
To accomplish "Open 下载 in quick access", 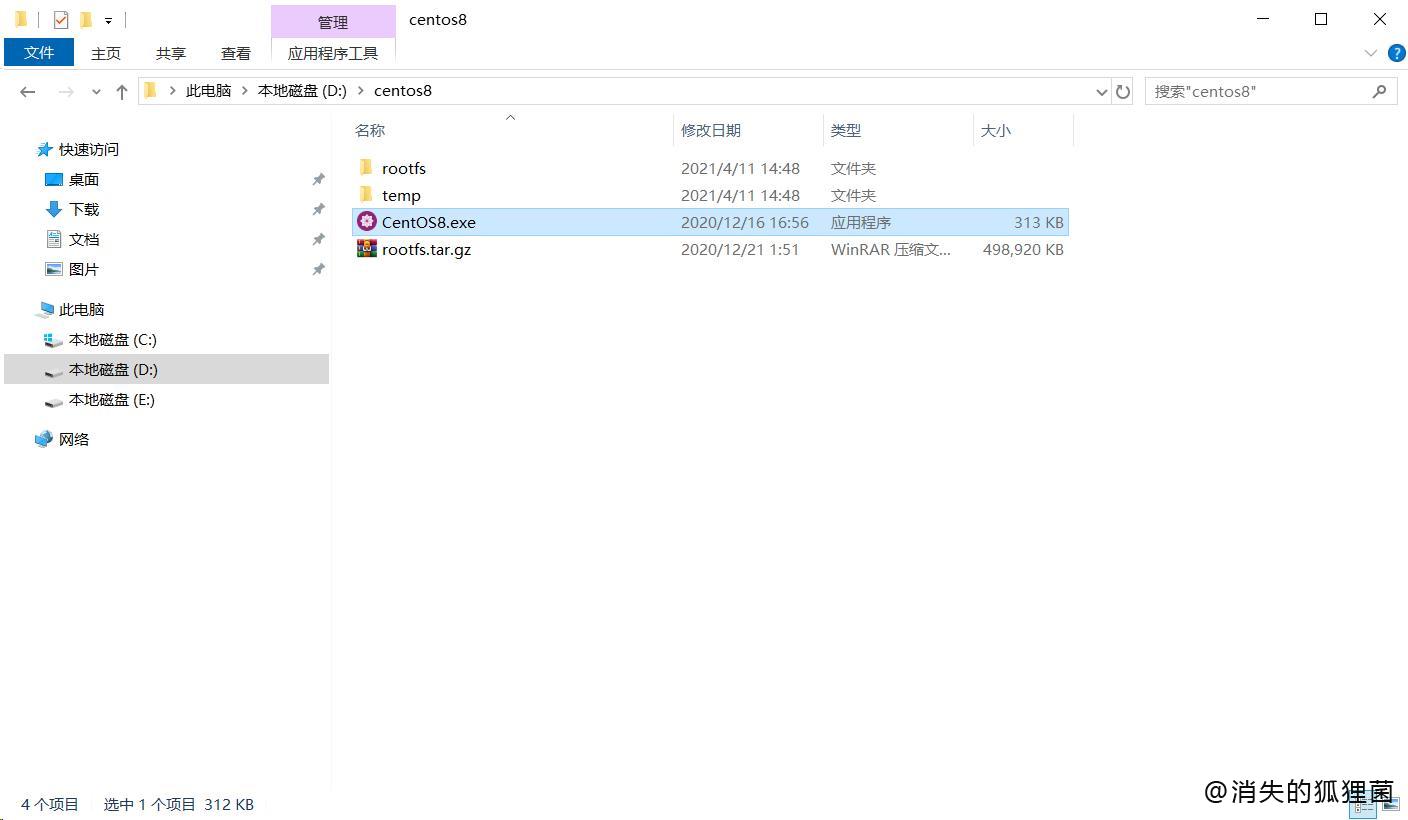I will coord(84,209).
